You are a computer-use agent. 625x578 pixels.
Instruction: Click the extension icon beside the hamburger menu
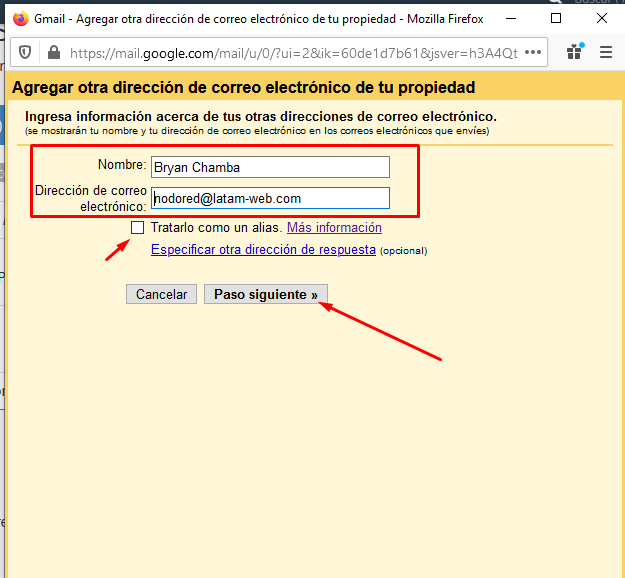[x=574, y=53]
